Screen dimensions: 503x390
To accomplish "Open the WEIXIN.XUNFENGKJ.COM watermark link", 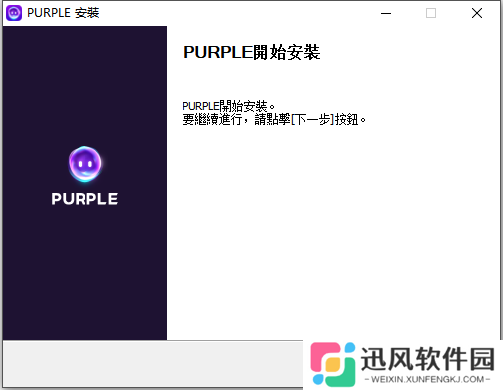I will pyautogui.click(x=428, y=379).
